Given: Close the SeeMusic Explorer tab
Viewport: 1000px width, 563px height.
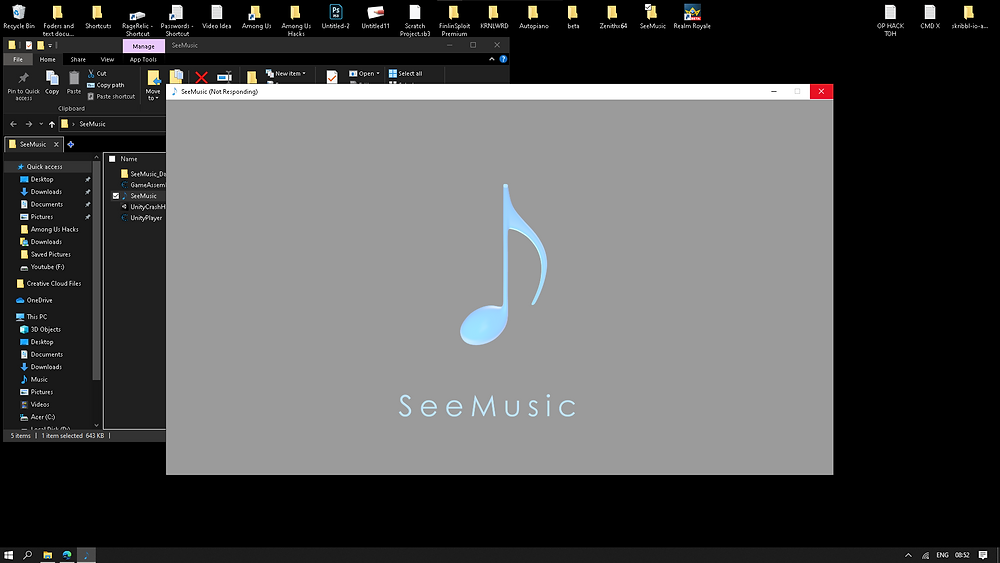Looking at the screenshot, I should coord(56,145).
